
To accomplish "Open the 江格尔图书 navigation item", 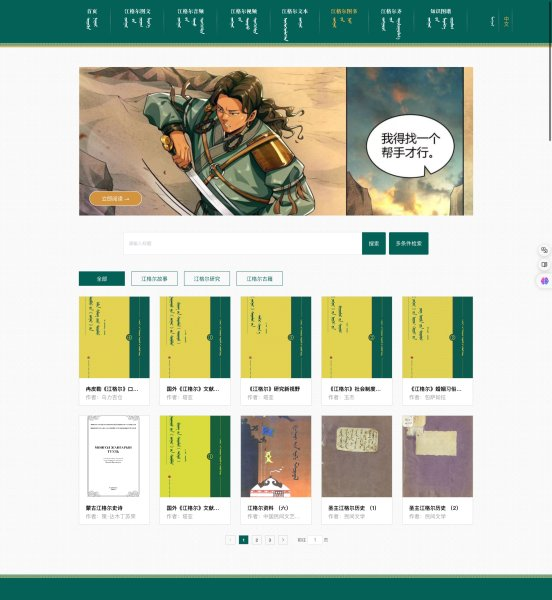I will pos(344,18).
